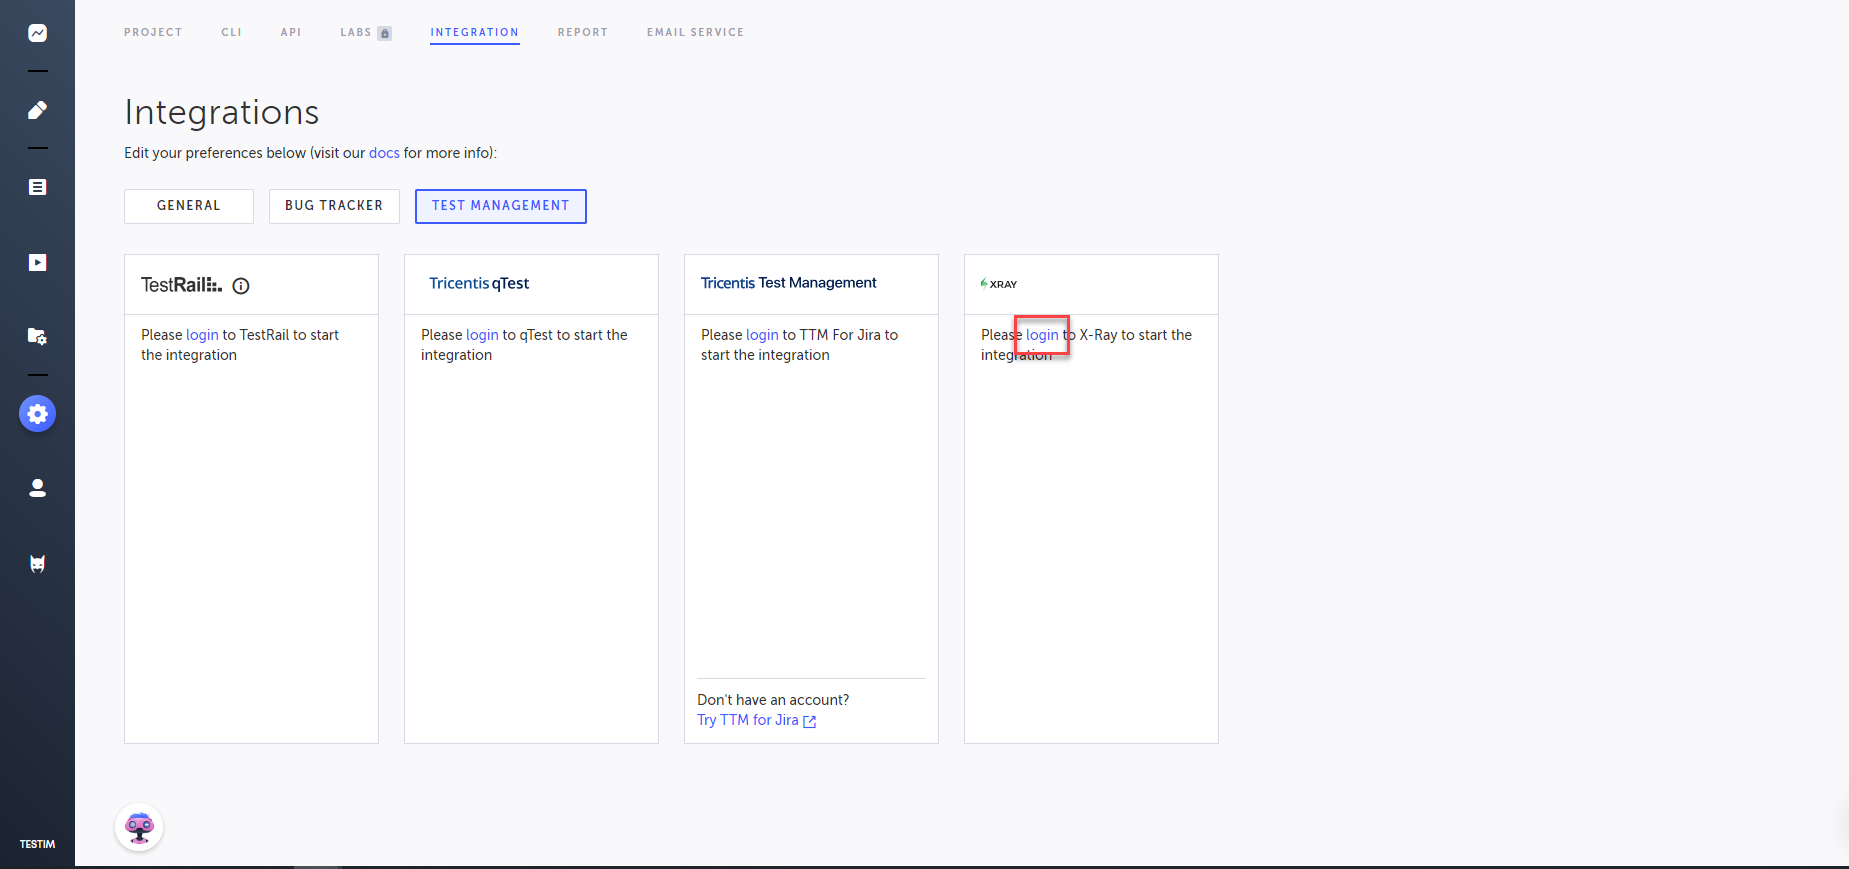Select the highlighted settings gear icon
Screen dimensions: 1849x869
point(37,413)
